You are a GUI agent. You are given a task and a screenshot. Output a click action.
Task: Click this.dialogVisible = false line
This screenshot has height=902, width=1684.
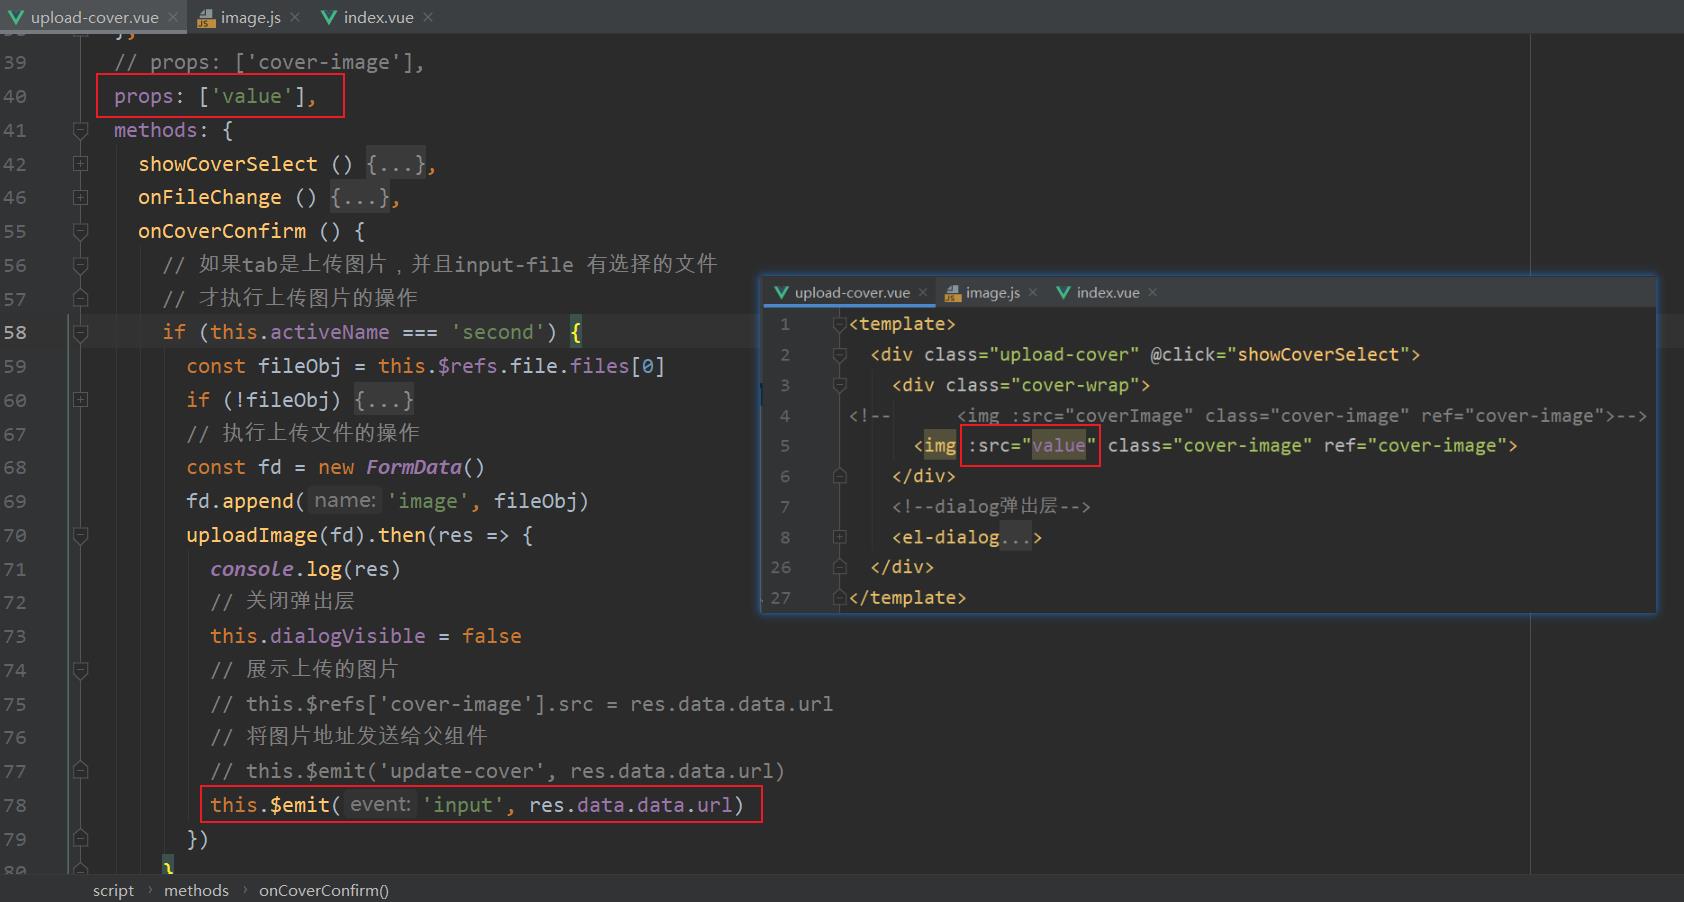(x=365, y=636)
